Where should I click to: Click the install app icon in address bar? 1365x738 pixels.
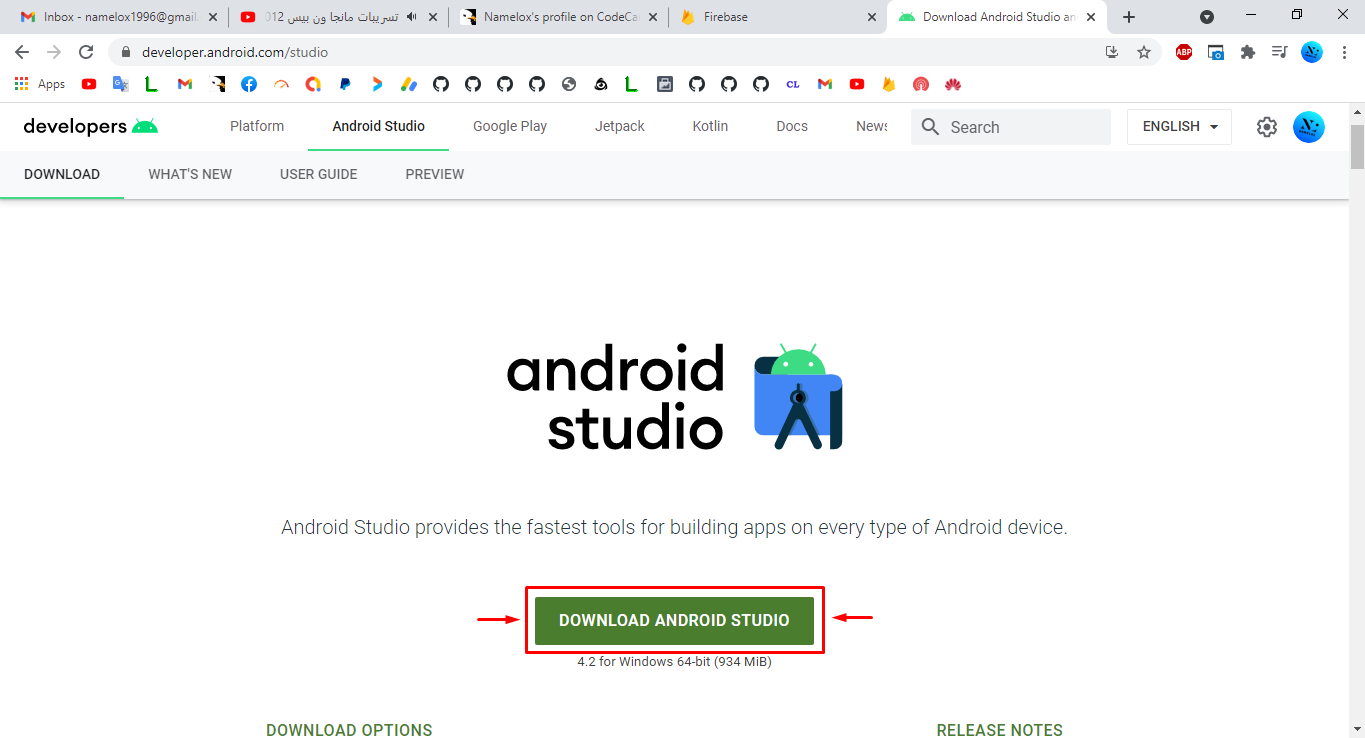point(1112,52)
